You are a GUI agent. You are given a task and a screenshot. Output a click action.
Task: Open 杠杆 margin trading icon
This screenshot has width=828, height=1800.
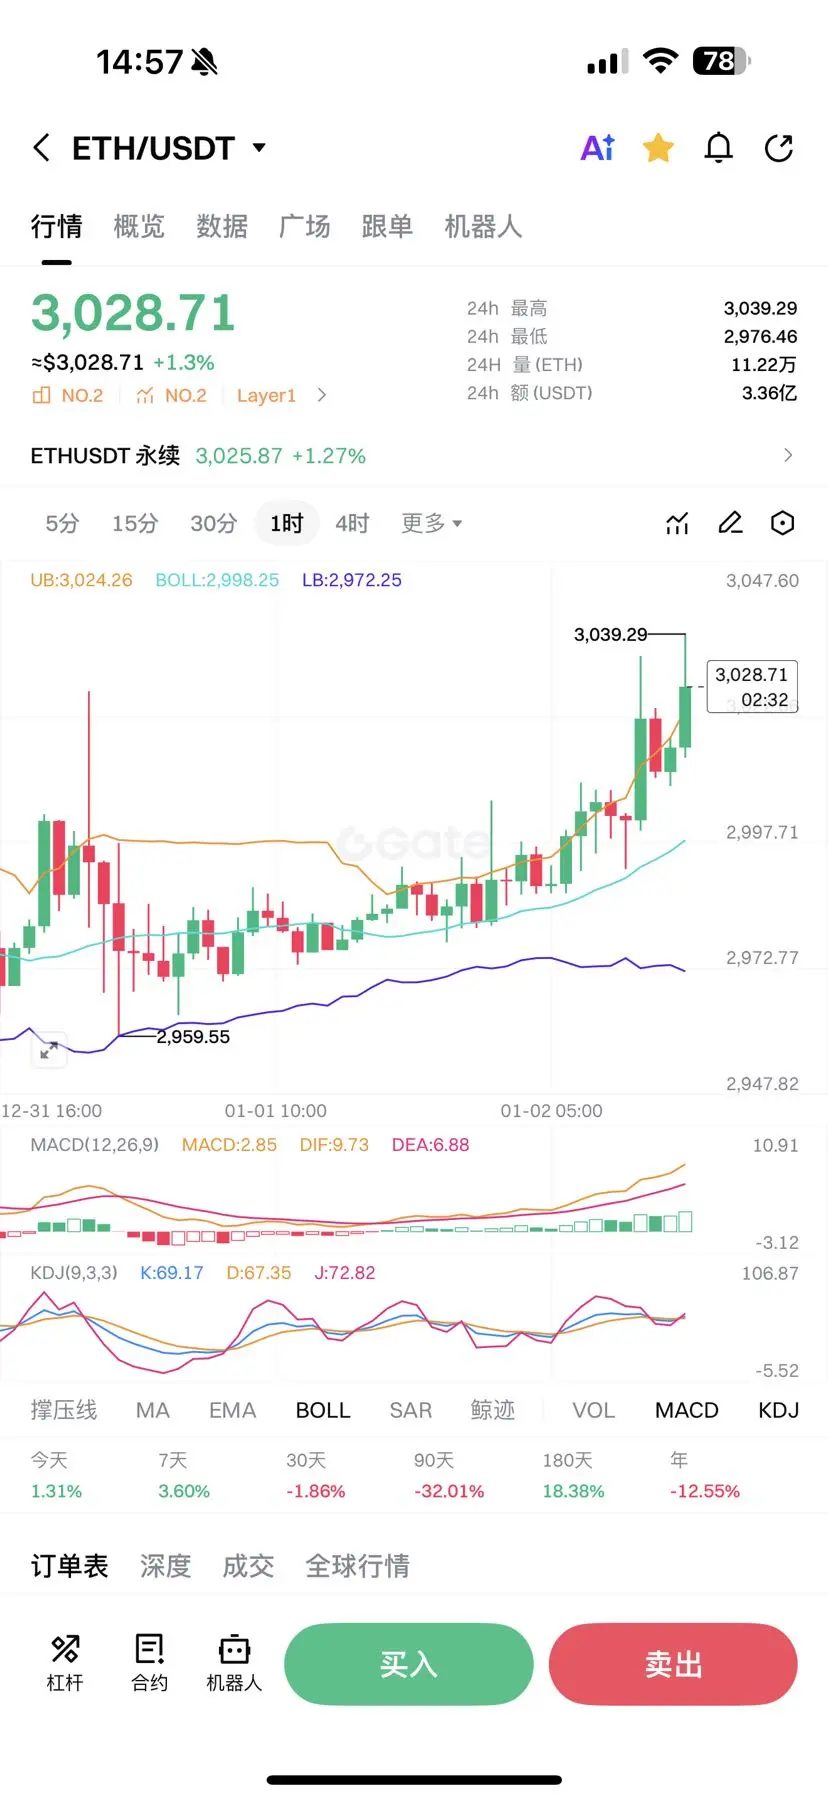[65, 1663]
